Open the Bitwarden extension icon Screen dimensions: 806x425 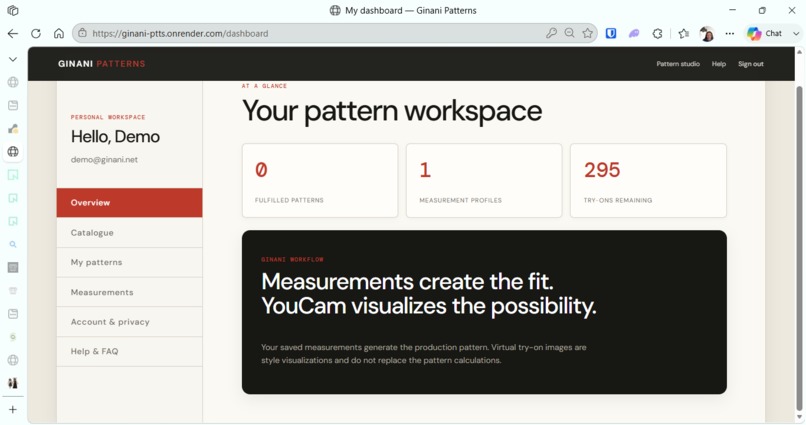pyautogui.click(x=611, y=33)
